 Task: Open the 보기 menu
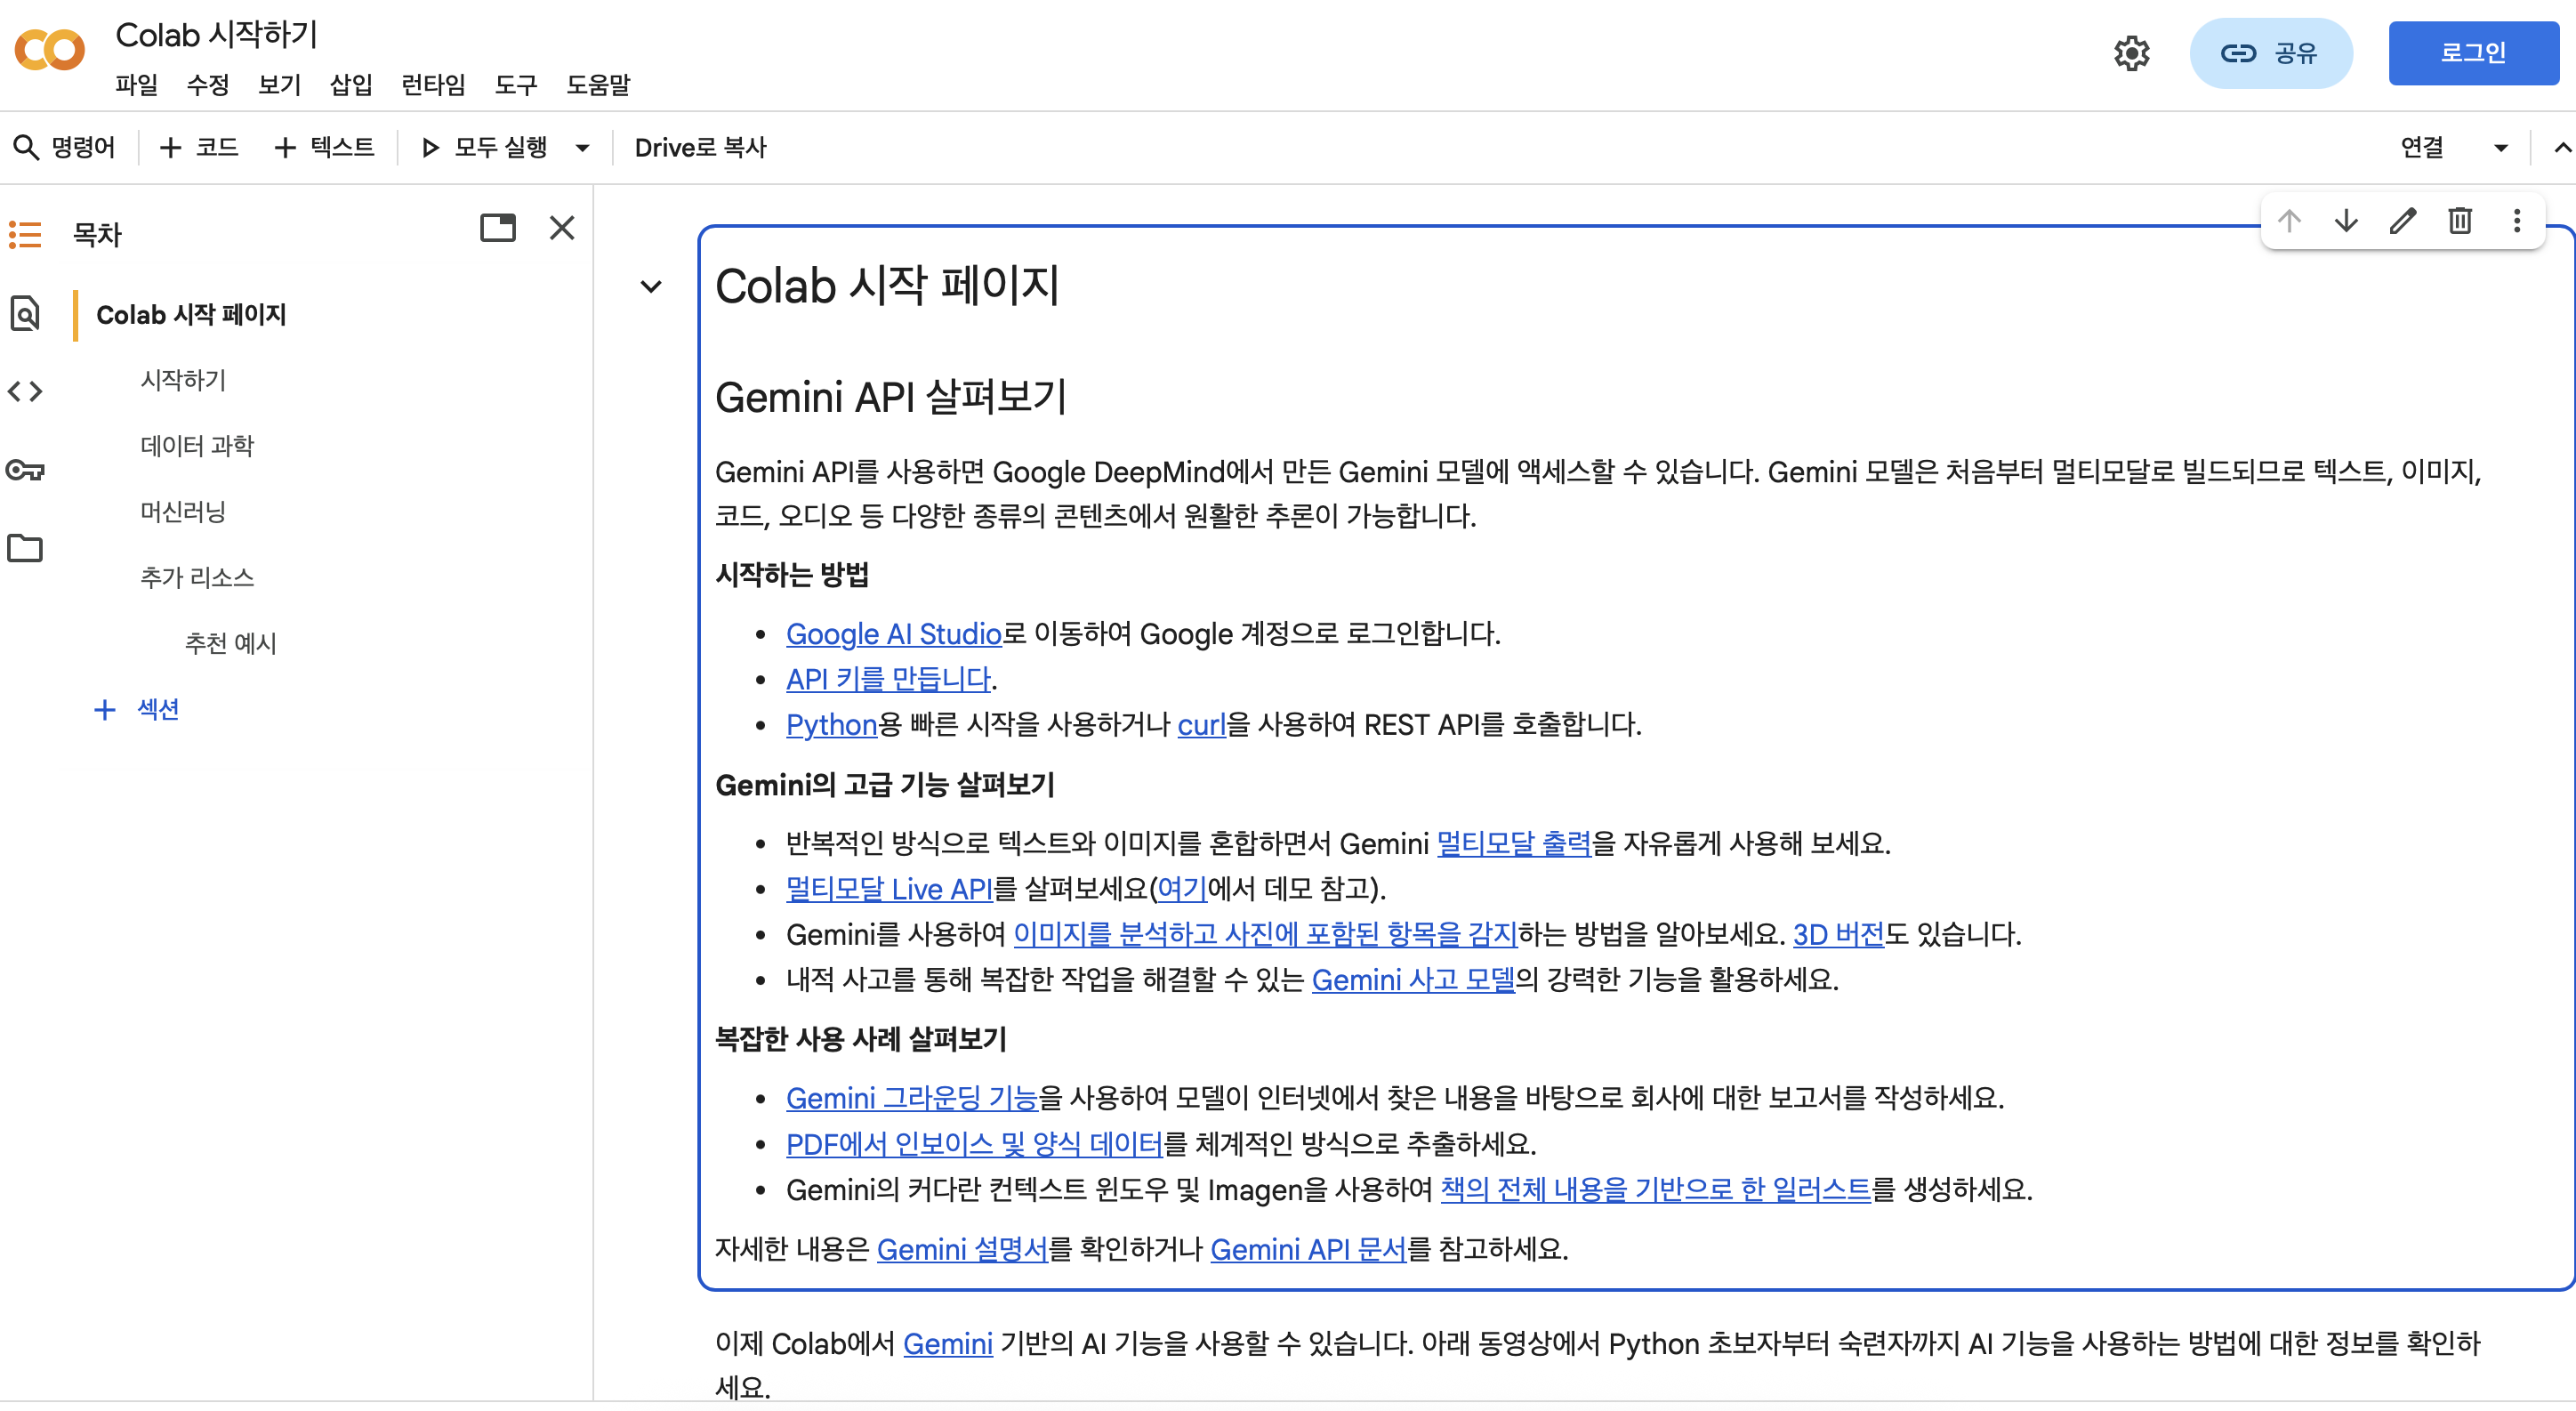(279, 85)
